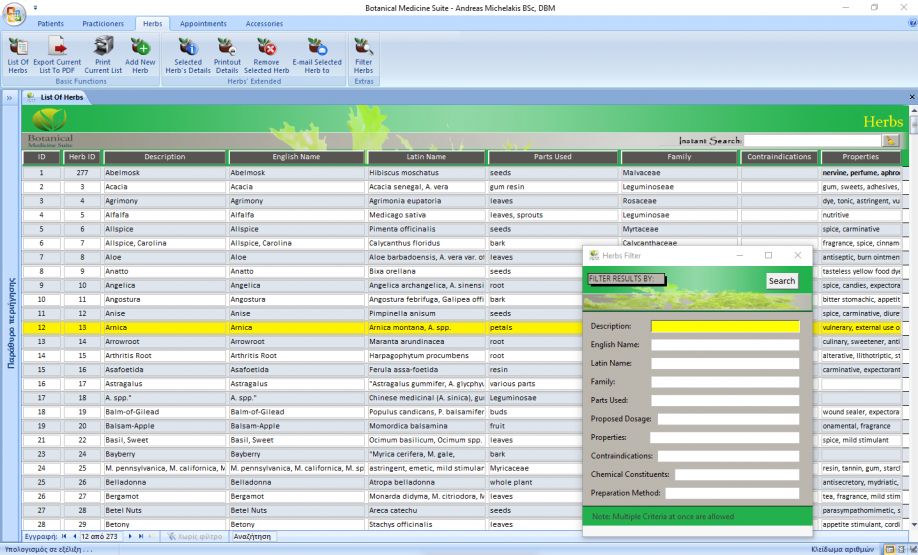Close the List Of Herbs document tab

coord(912,97)
